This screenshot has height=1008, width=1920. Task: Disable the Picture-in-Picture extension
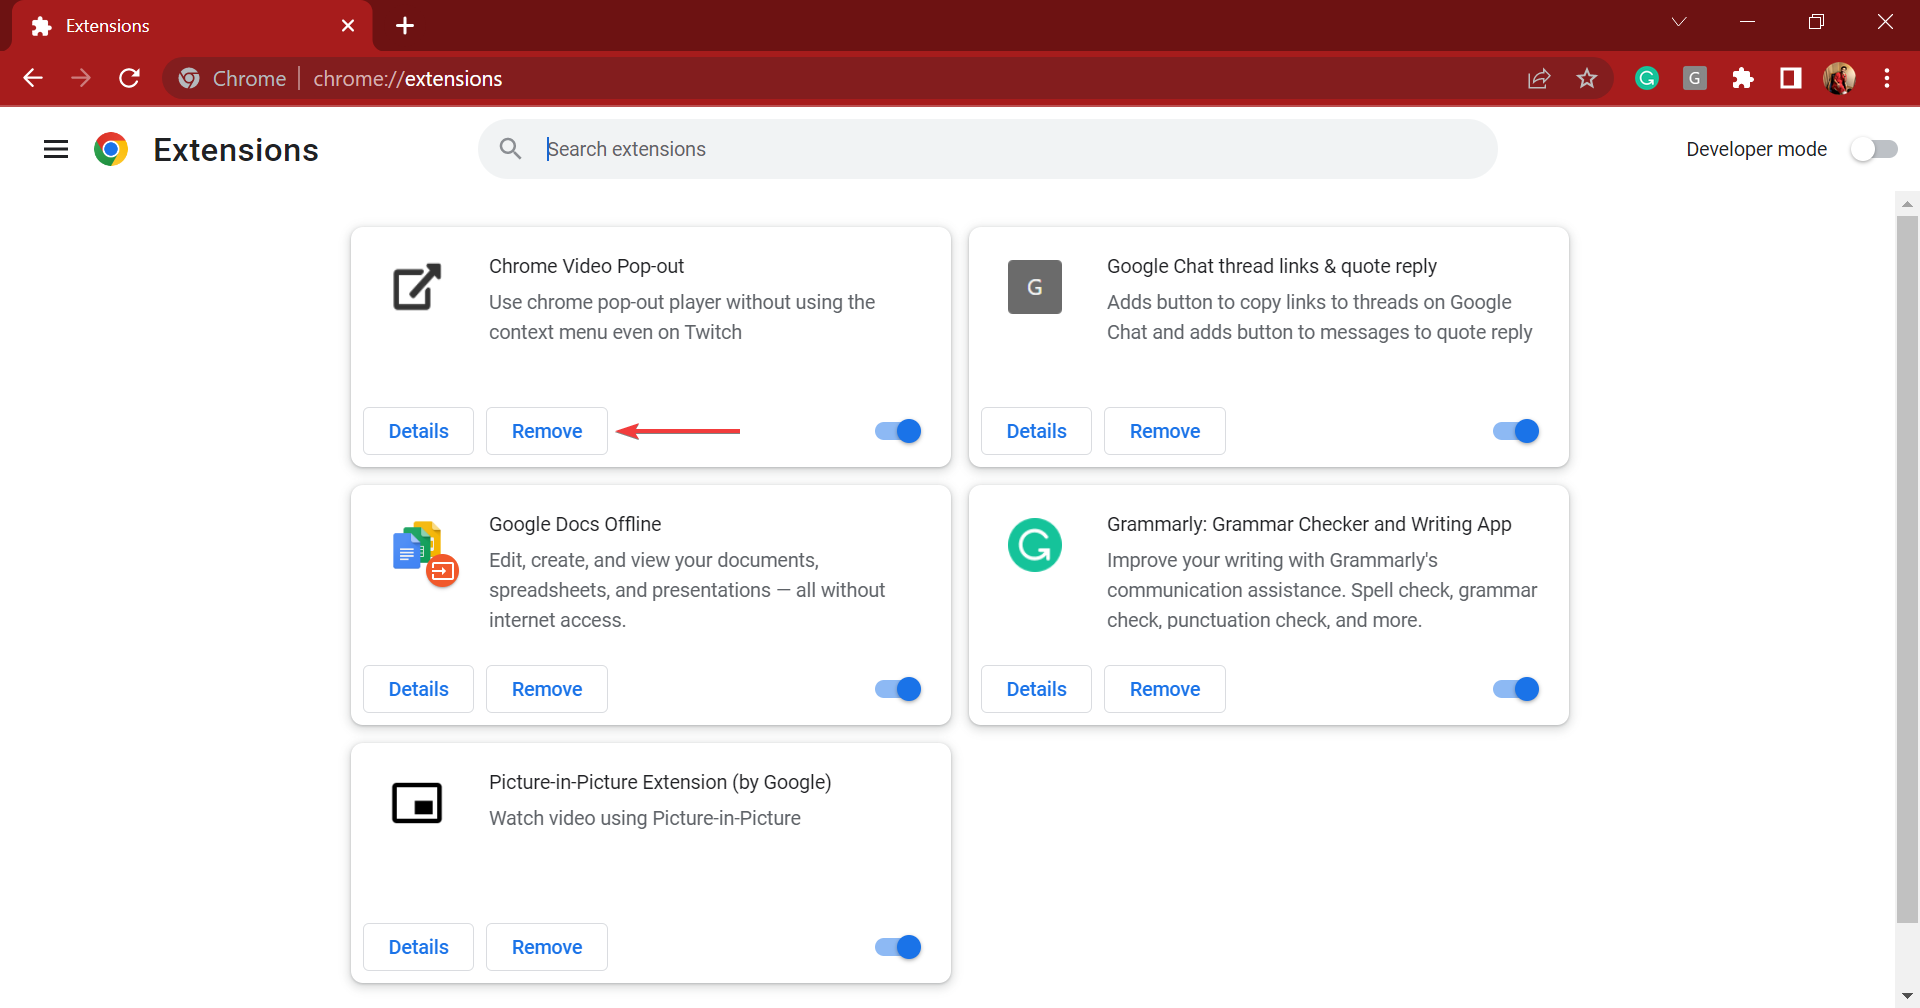(x=898, y=947)
